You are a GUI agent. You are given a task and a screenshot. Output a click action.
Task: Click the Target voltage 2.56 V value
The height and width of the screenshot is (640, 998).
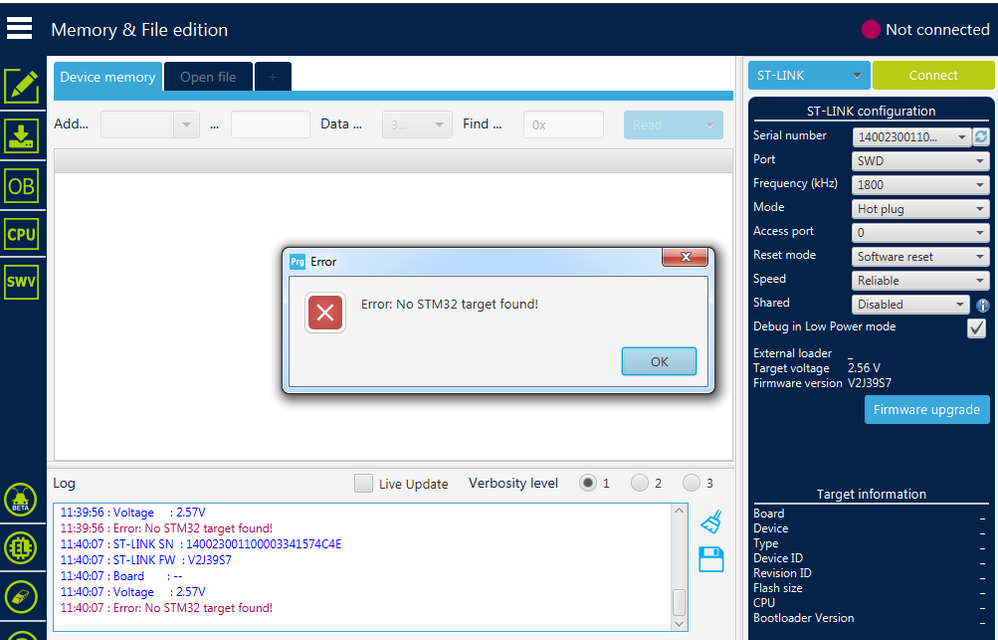[x=864, y=368]
